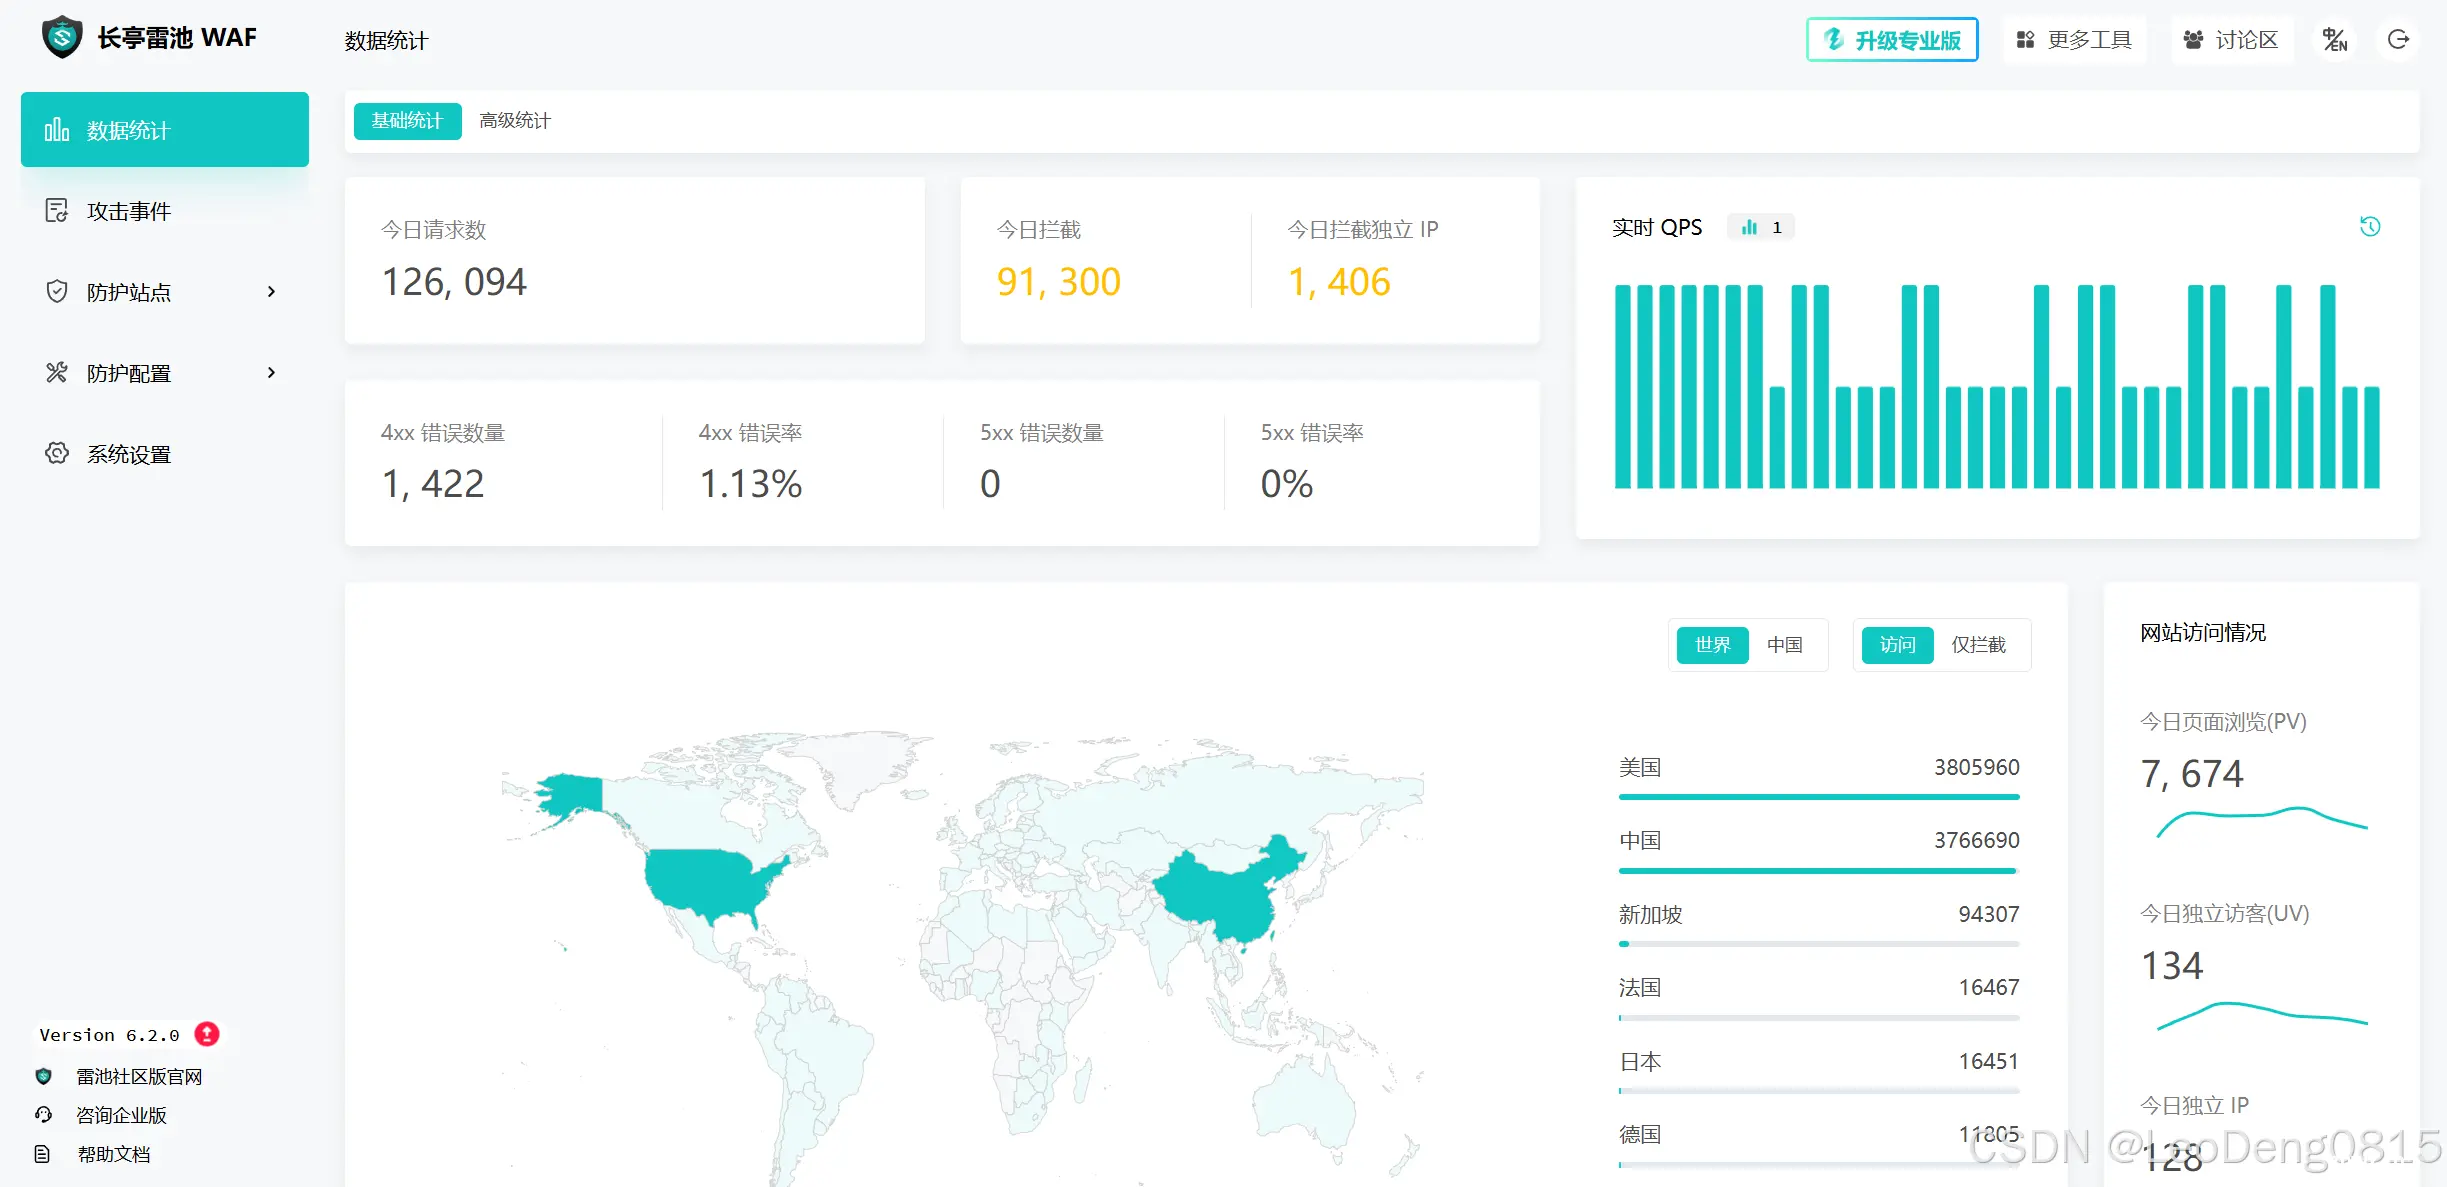The width and height of the screenshot is (2447, 1187).
Task: Click the attack events icon in sidebar
Action: click(x=57, y=211)
